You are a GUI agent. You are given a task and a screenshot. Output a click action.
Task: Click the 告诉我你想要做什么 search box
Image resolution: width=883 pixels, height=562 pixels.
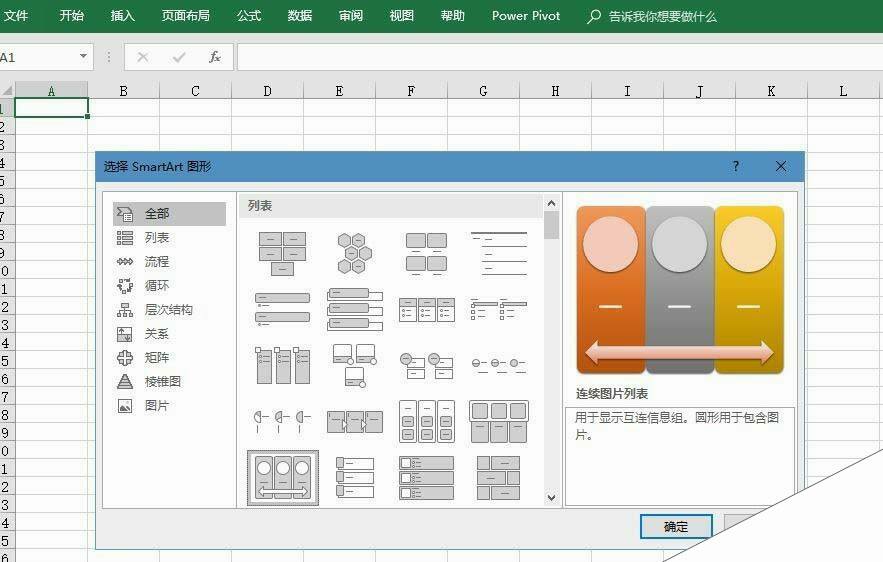point(653,16)
